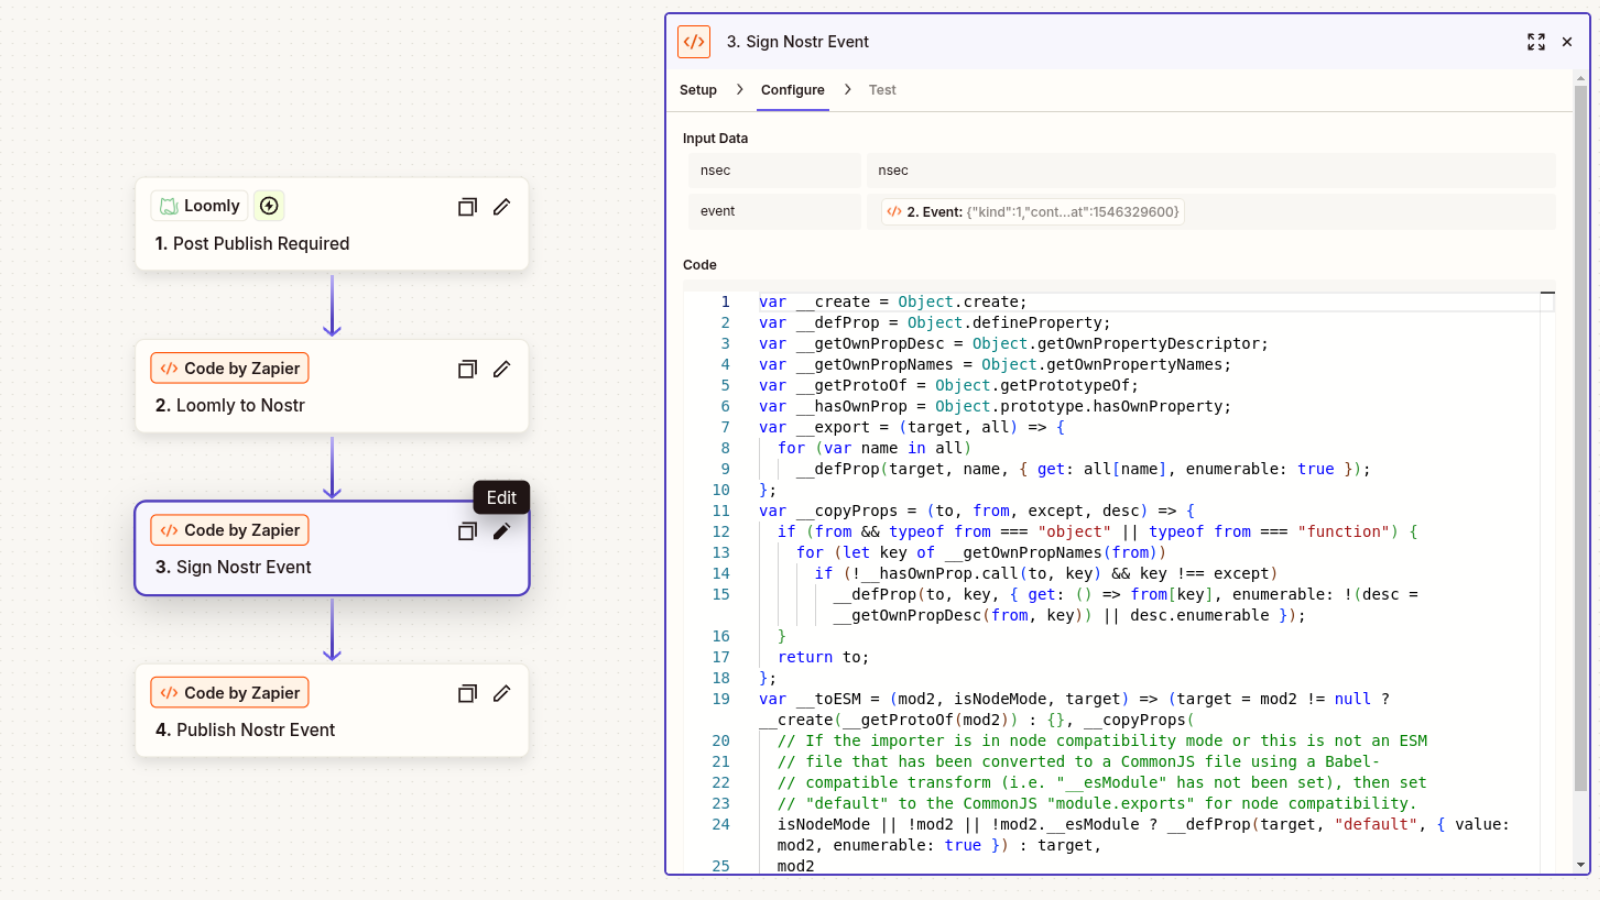Screen dimensions: 1600x900
Task: Click Code by Zapier badge in step 2
Action: pyautogui.click(x=230, y=368)
